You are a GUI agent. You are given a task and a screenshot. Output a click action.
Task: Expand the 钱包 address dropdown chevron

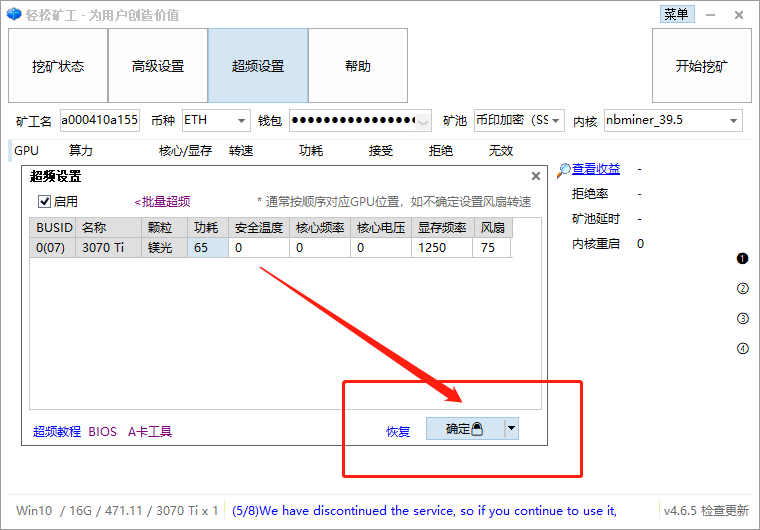pos(423,121)
